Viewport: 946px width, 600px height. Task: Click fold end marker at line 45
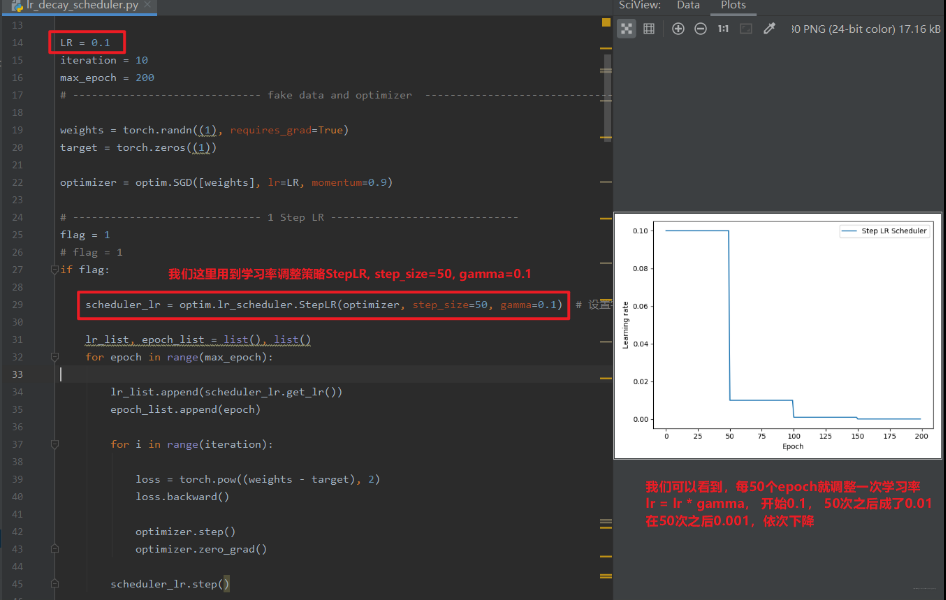pyautogui.click(x=54, y=584)
